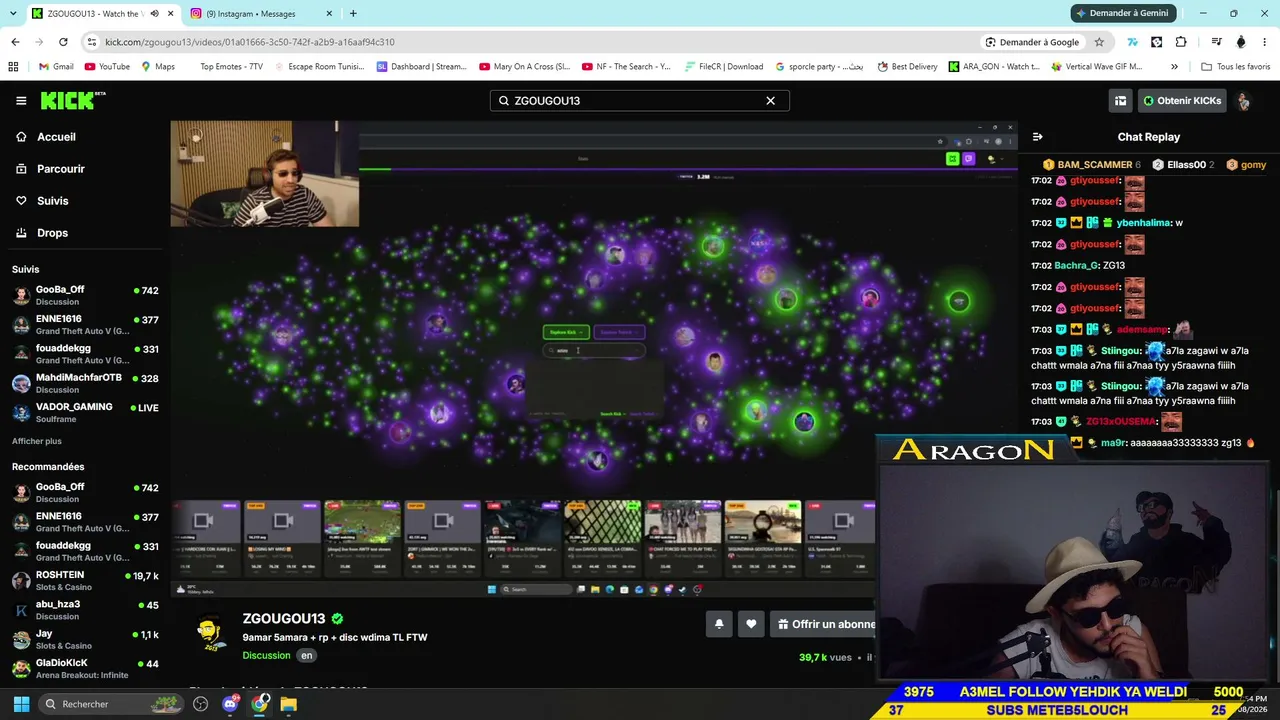Screen dimensions: 1280x720
Task: Reload the current page
Action: pos(63,42)
